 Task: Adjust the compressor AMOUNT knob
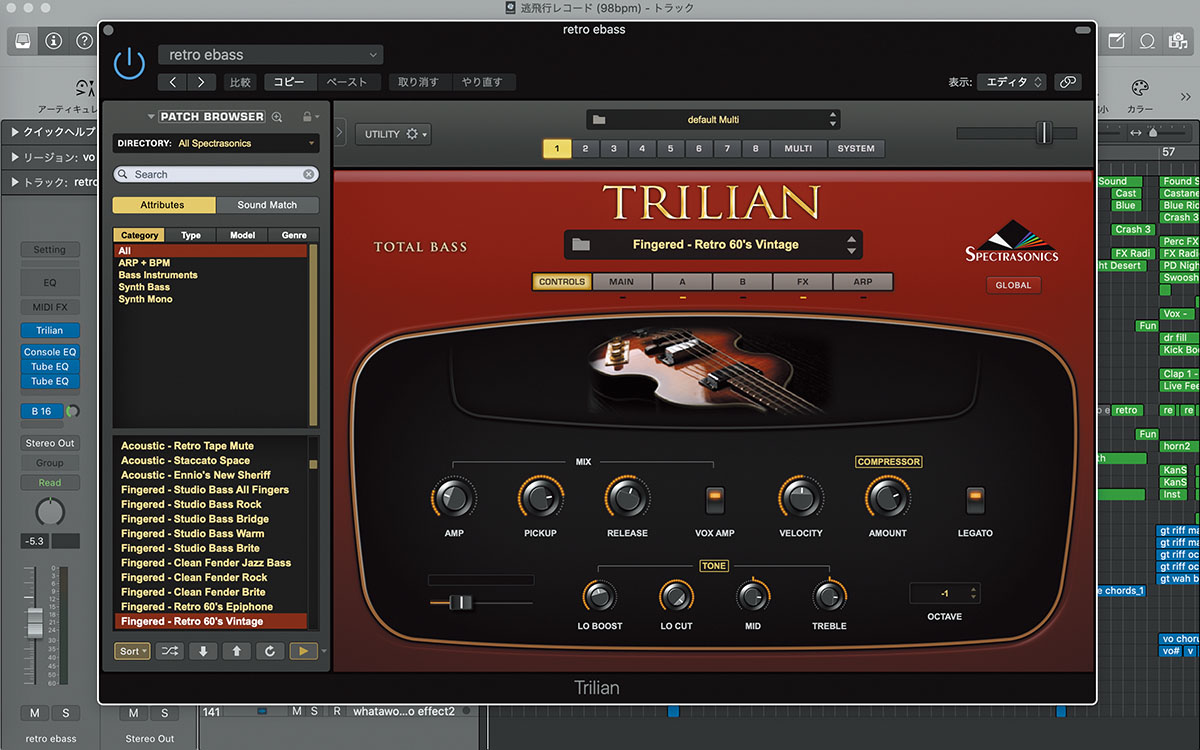pos(887,497)
